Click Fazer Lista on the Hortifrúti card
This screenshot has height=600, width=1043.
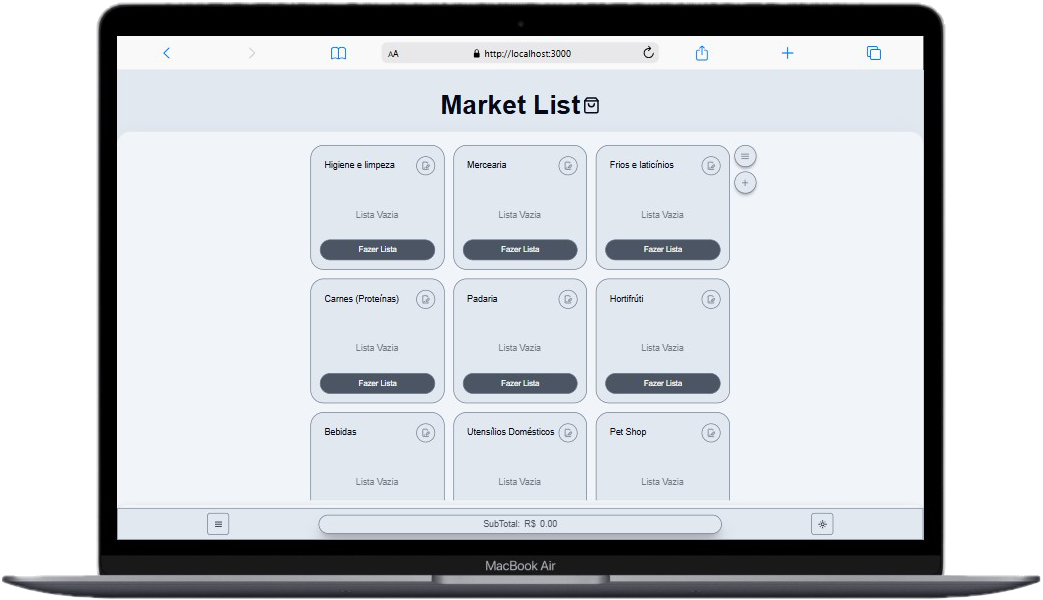(662, 383)
